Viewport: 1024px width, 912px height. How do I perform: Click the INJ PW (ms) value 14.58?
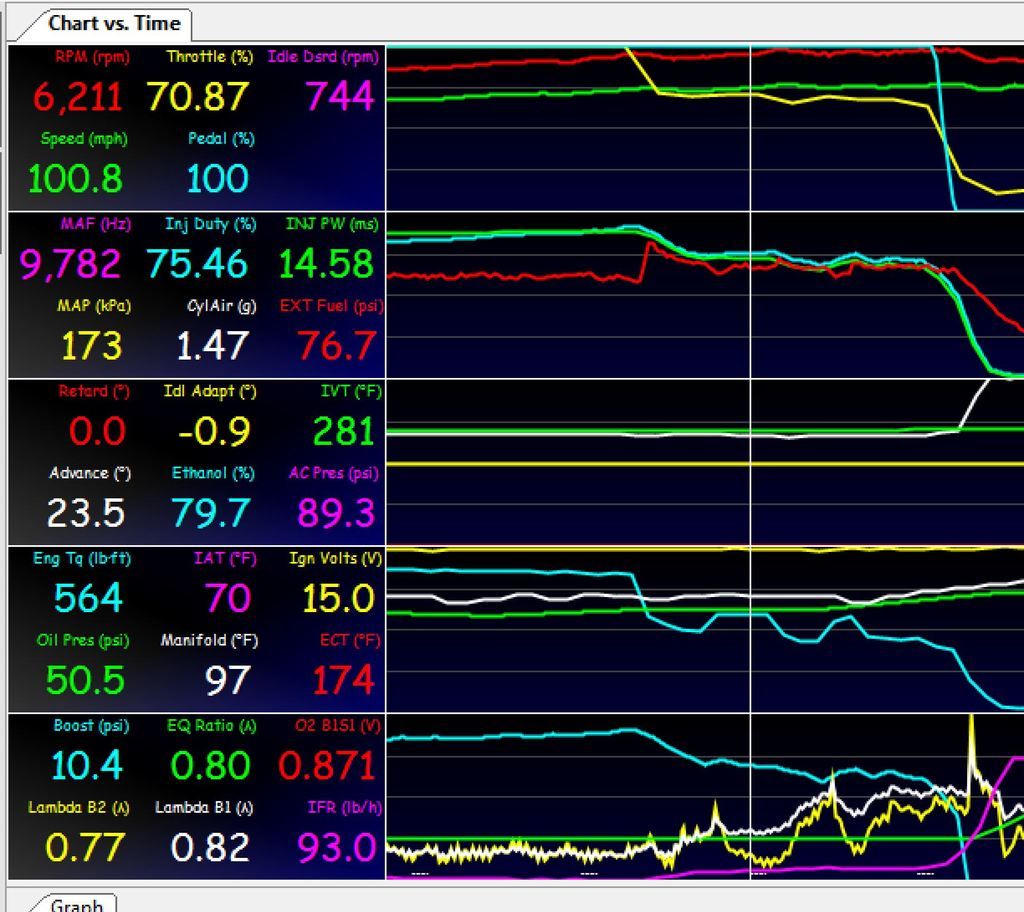click(x=326, y=264)
